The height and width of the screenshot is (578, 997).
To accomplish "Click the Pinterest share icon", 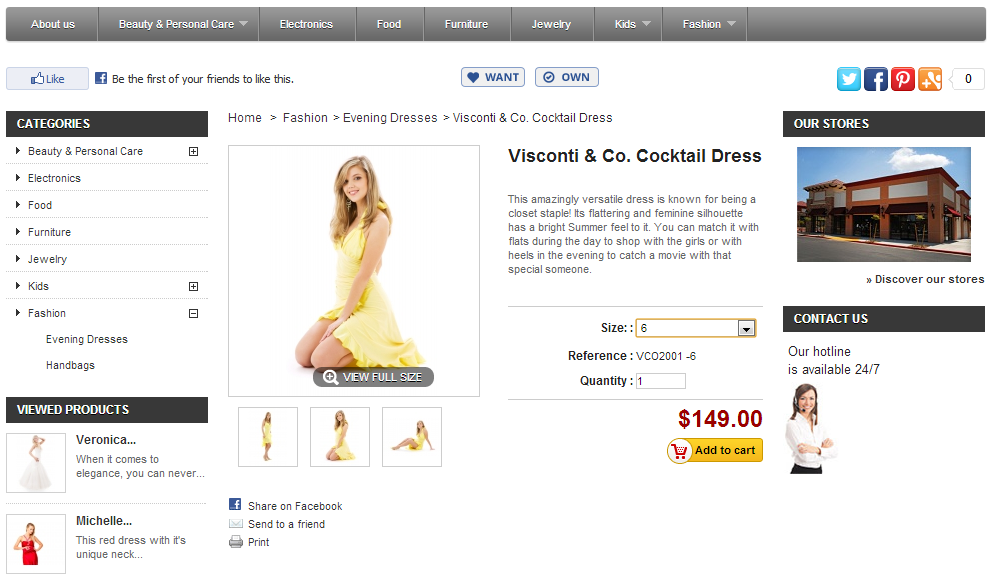I will [903, 80].
